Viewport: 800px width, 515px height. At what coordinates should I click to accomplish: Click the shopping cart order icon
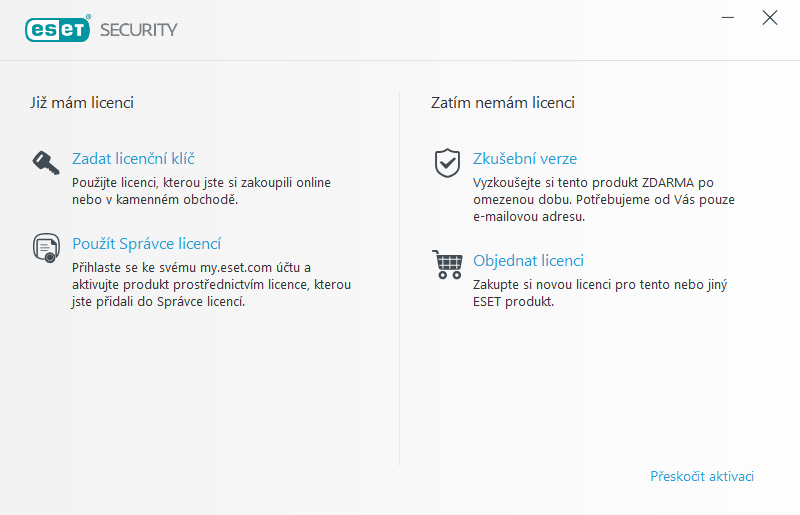click(x=447, y=265)
